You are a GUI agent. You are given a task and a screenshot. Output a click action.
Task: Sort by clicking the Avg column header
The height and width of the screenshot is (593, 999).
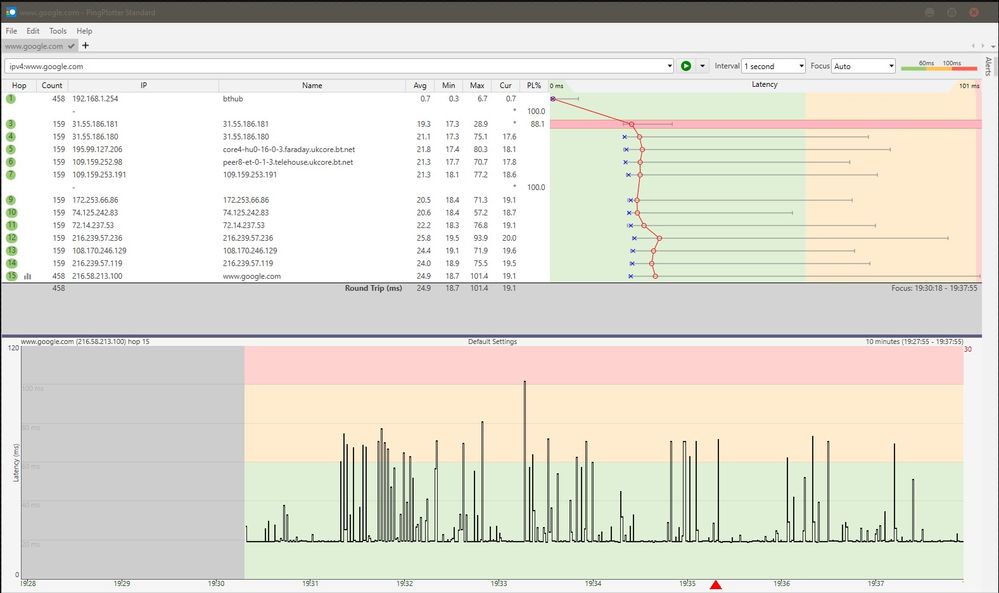422,86
